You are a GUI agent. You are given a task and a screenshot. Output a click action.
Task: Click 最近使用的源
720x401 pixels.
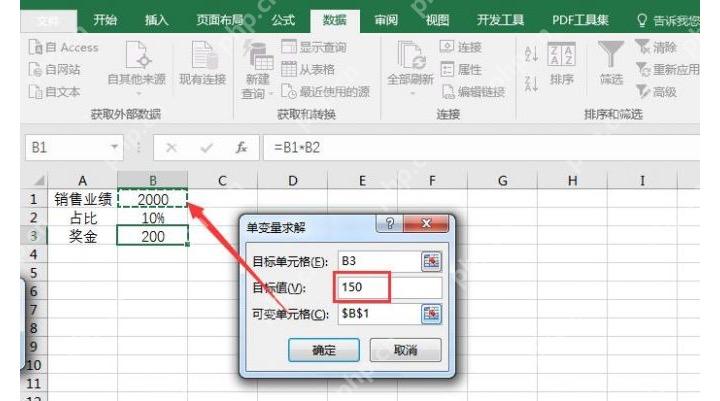(x=326, y=91)
